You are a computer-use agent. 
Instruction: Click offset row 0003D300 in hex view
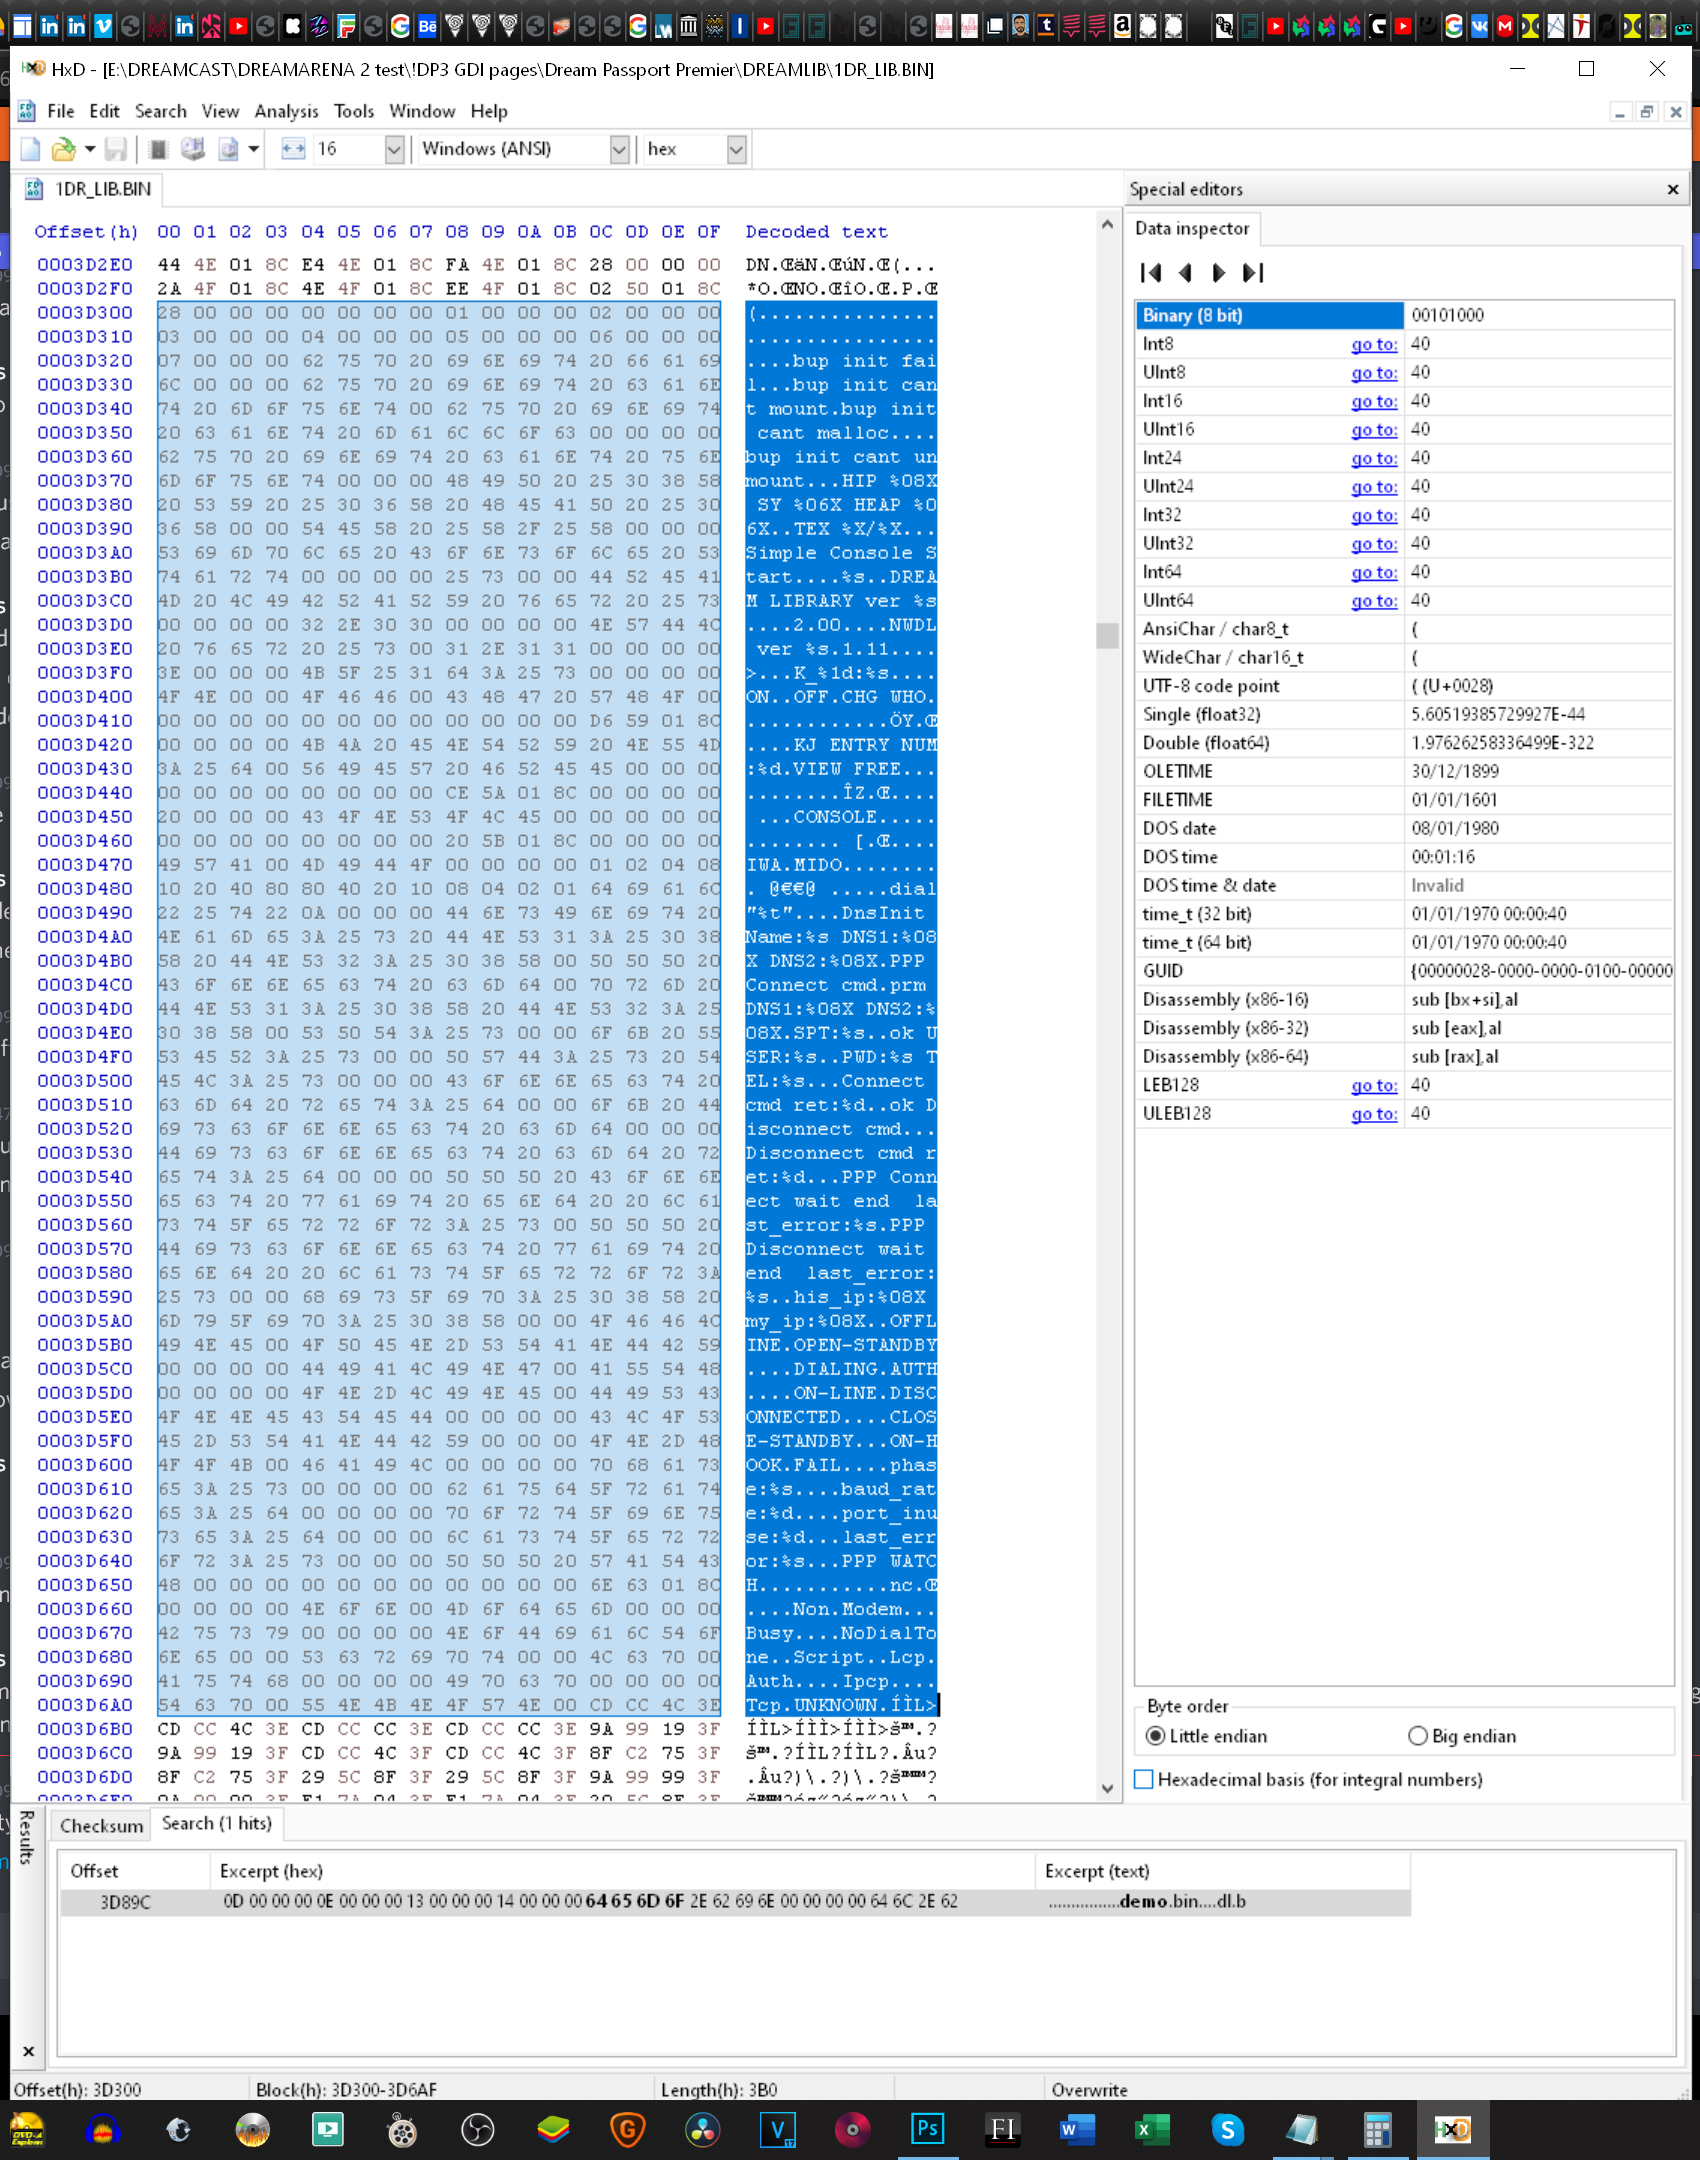85,313
